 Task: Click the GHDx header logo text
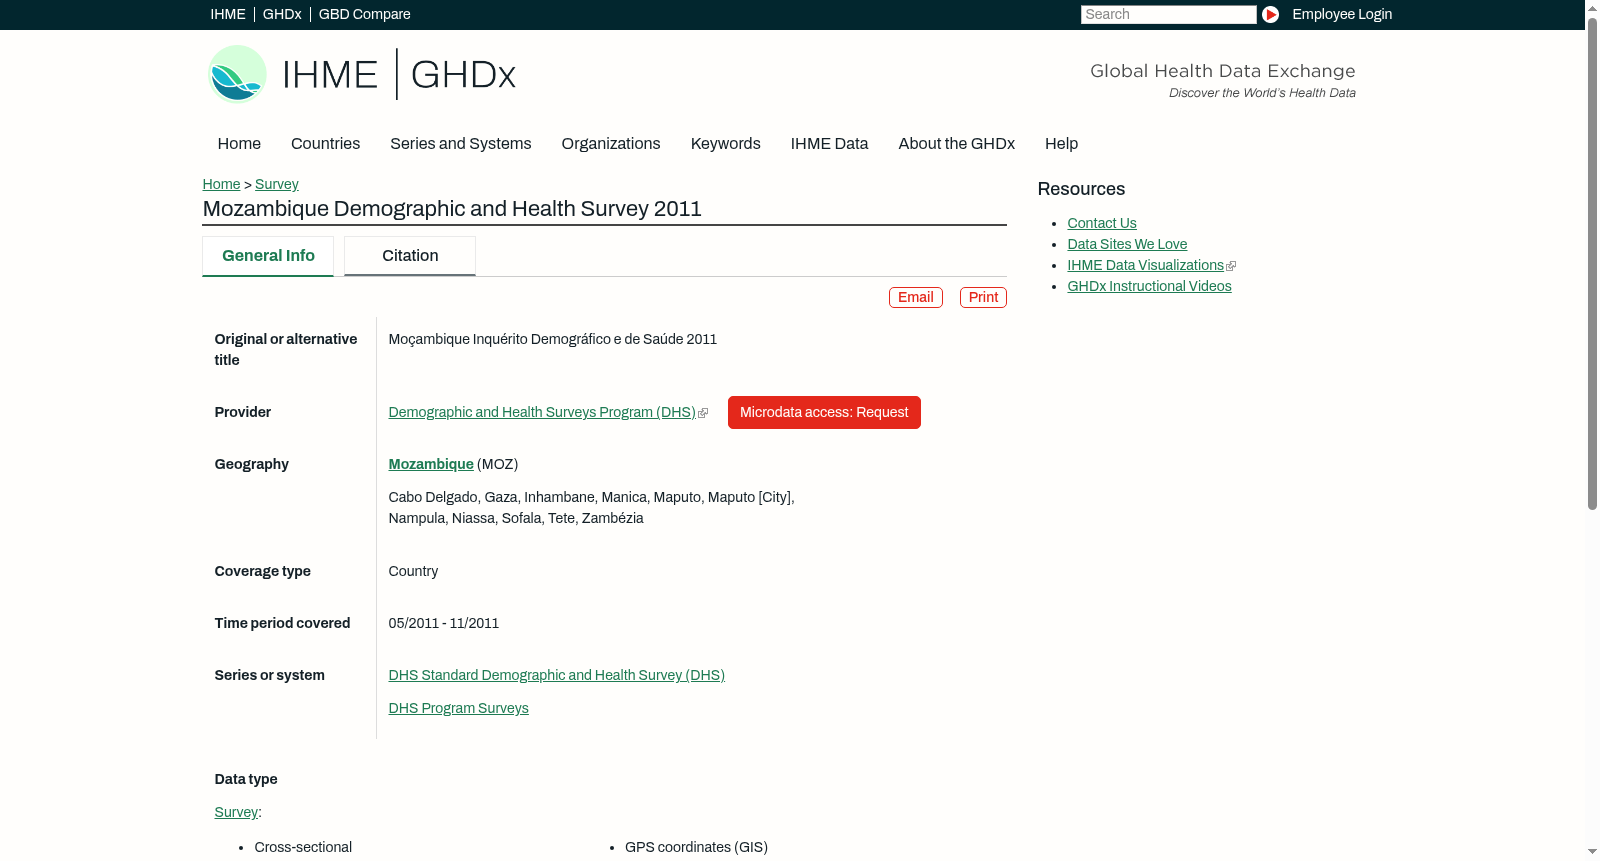coord(463,75)
